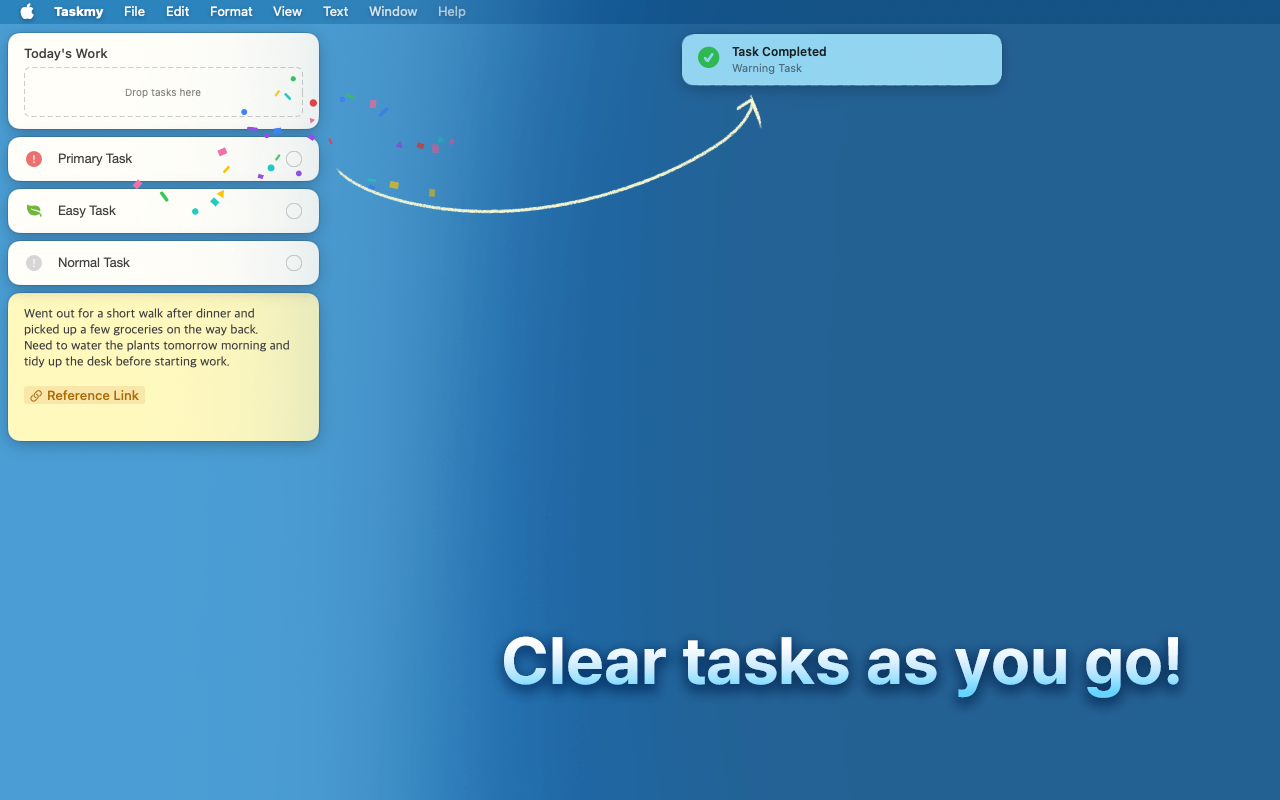
Task: Complete Normal Task using its circle
Action: pyautogui.click(x=294, y=263)
